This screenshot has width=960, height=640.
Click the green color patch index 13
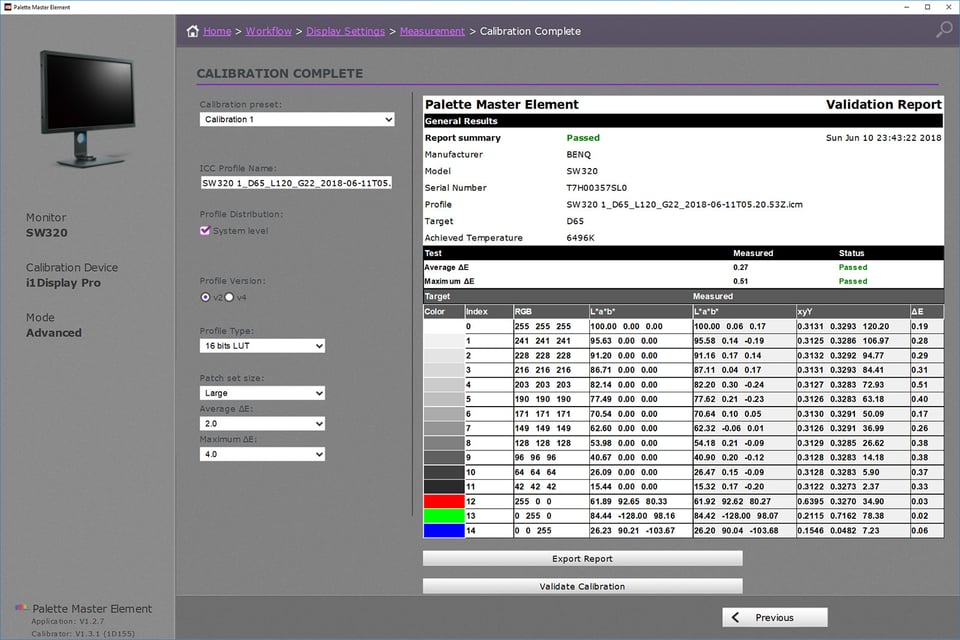[x=444, y=516]
